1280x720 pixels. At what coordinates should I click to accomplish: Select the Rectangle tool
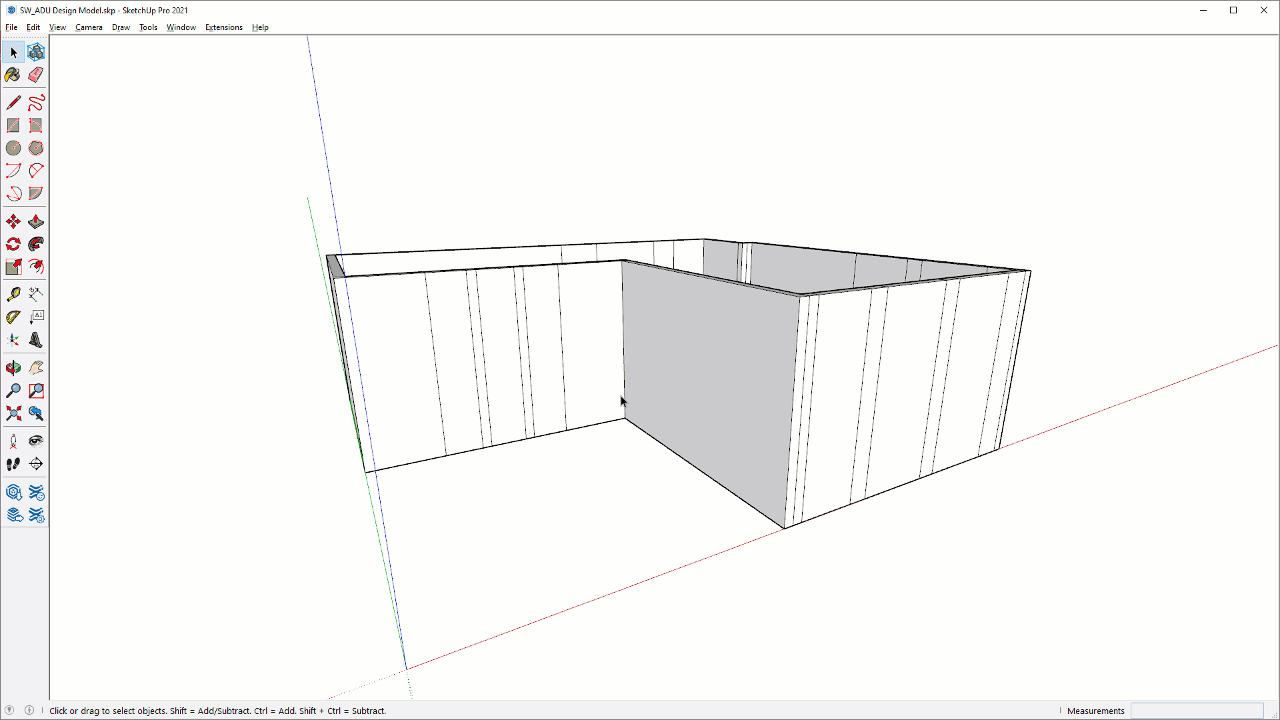tap(13, 125)
